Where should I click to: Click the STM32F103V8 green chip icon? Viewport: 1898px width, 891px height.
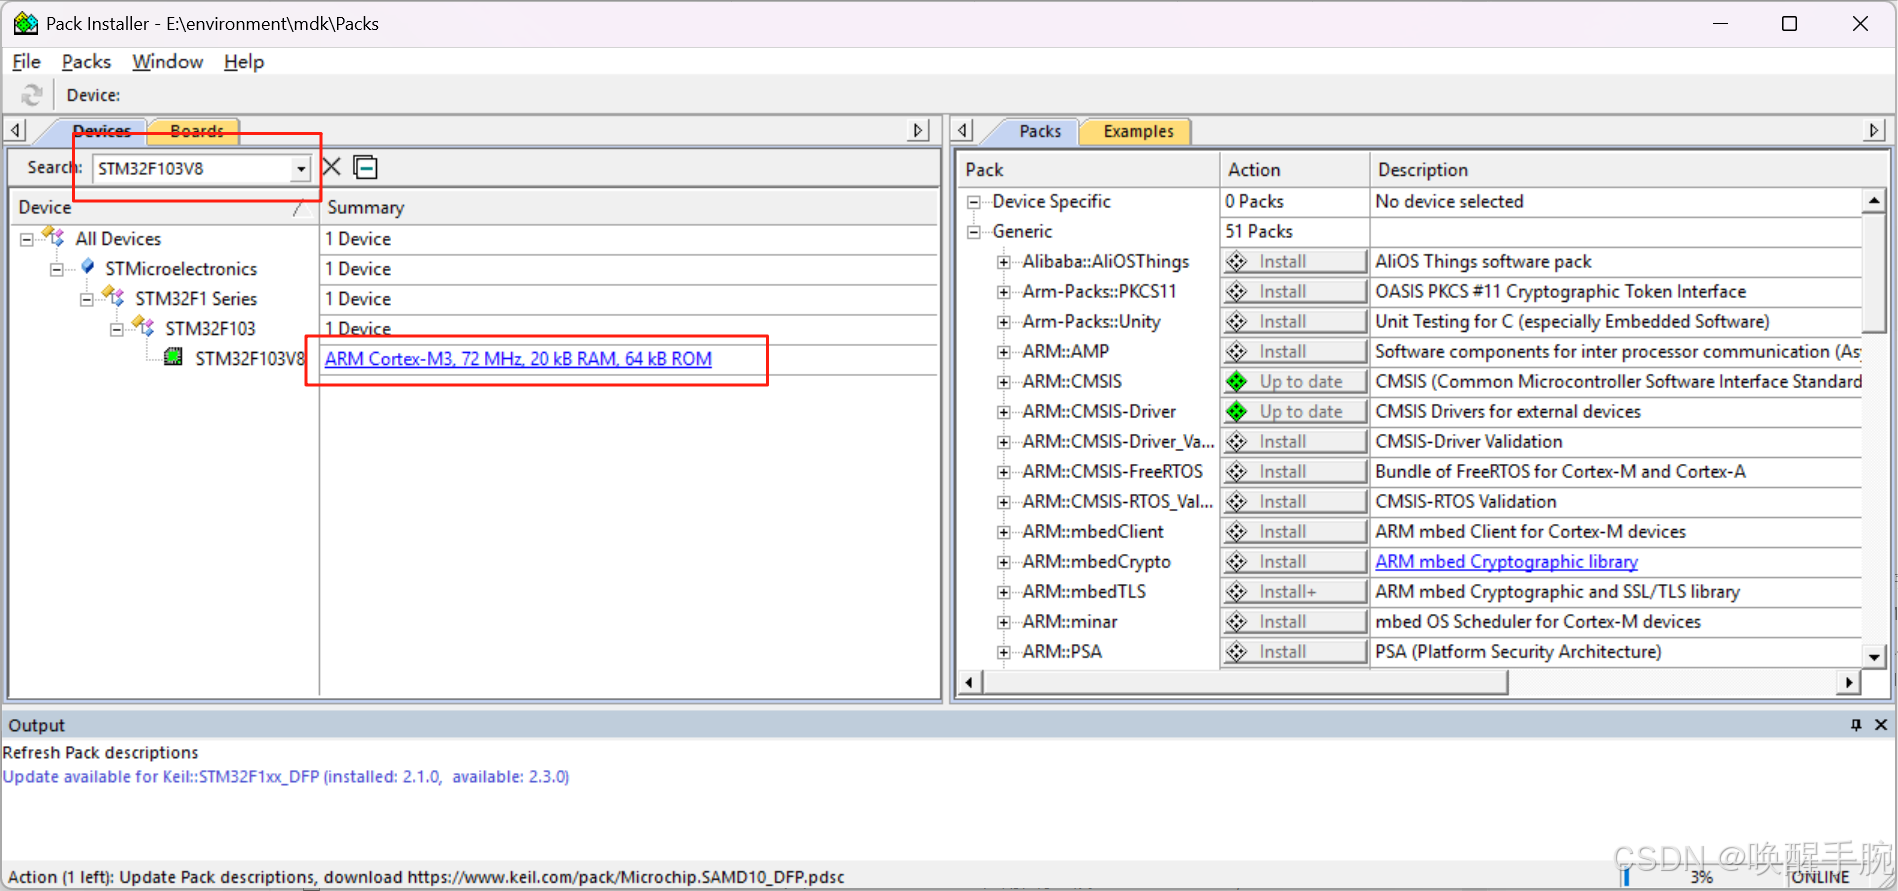click(x=173, y=357)
